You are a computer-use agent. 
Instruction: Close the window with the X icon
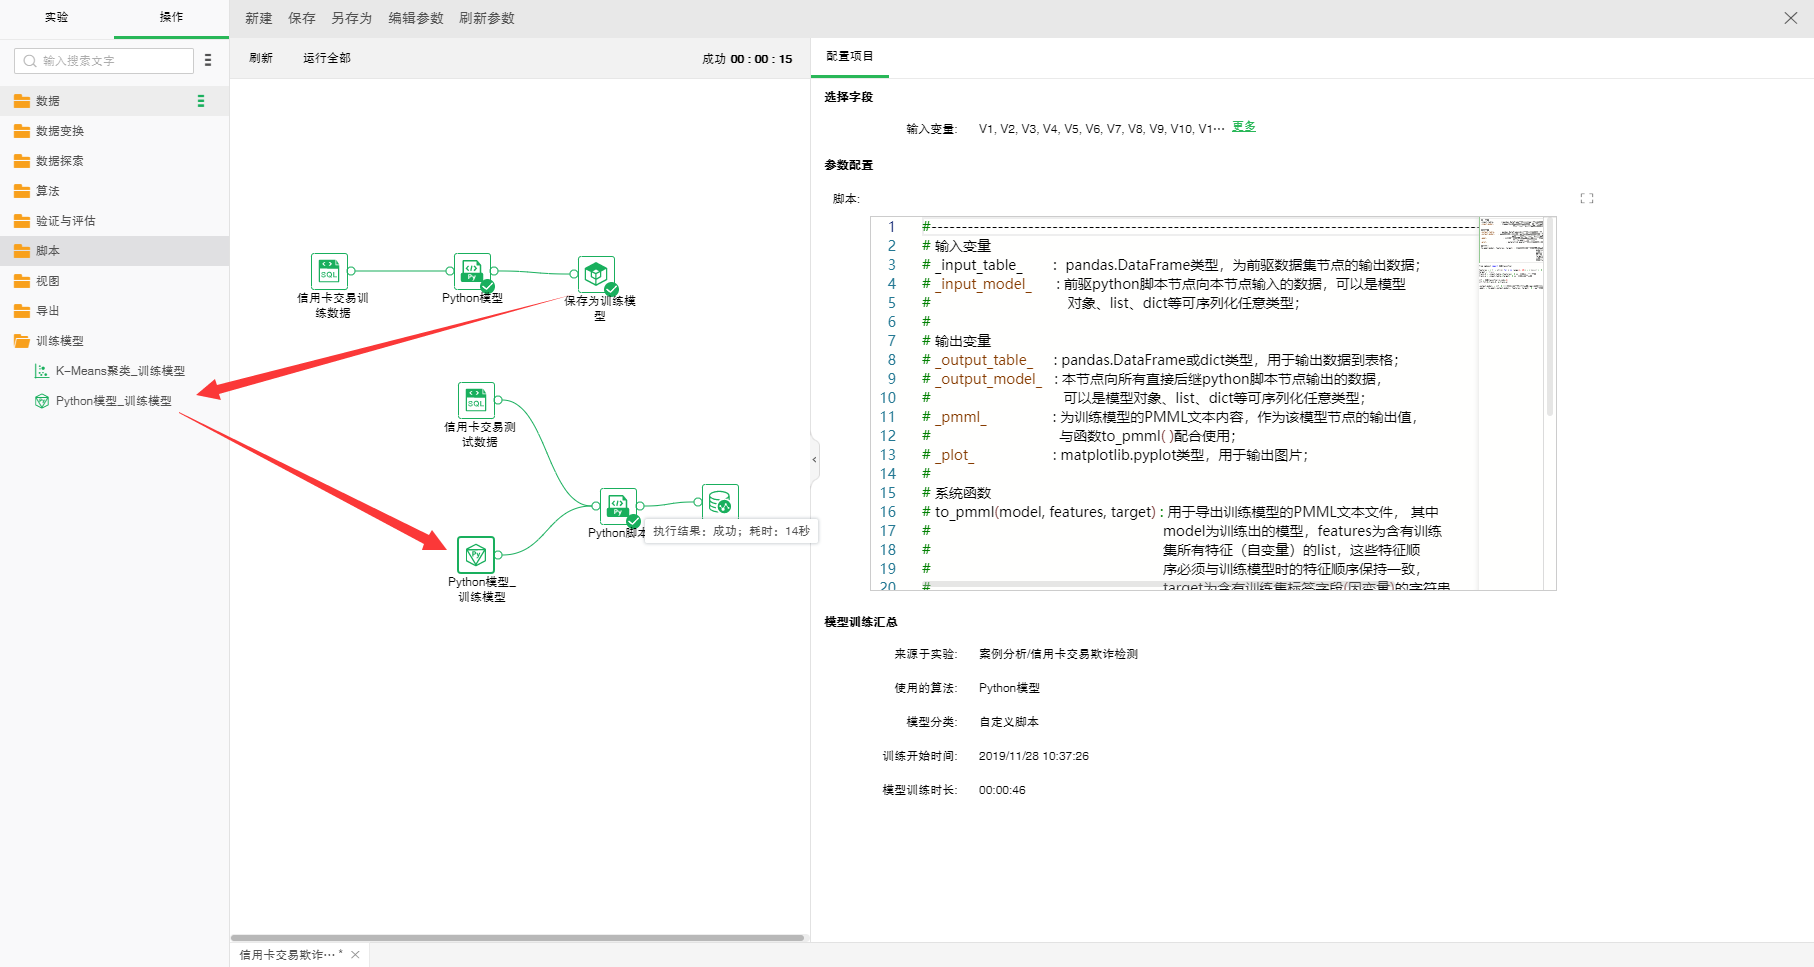[1791, 18]
